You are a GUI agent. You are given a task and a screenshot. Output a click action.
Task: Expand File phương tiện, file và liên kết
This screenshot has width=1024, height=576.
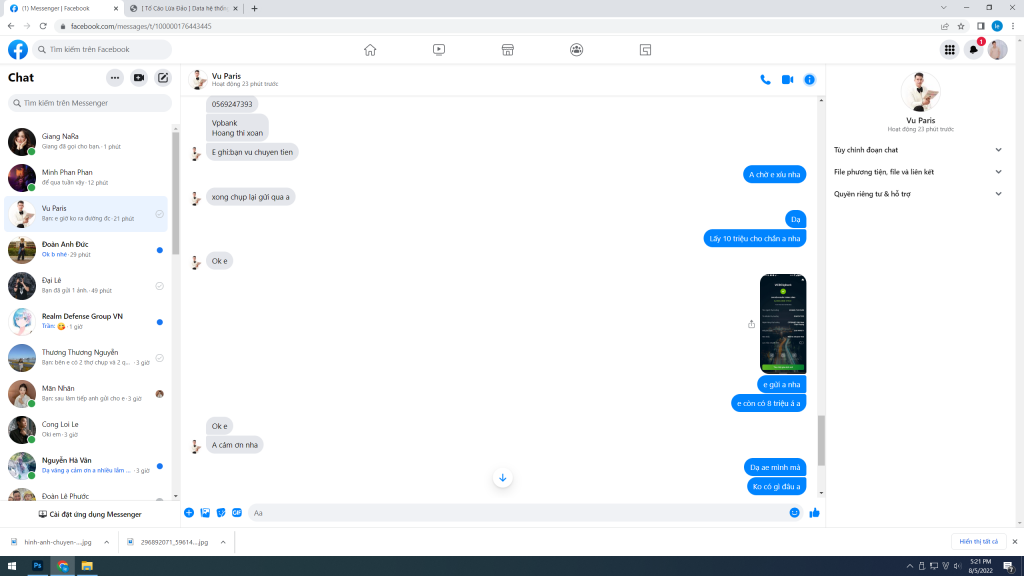tap(917, 172)
